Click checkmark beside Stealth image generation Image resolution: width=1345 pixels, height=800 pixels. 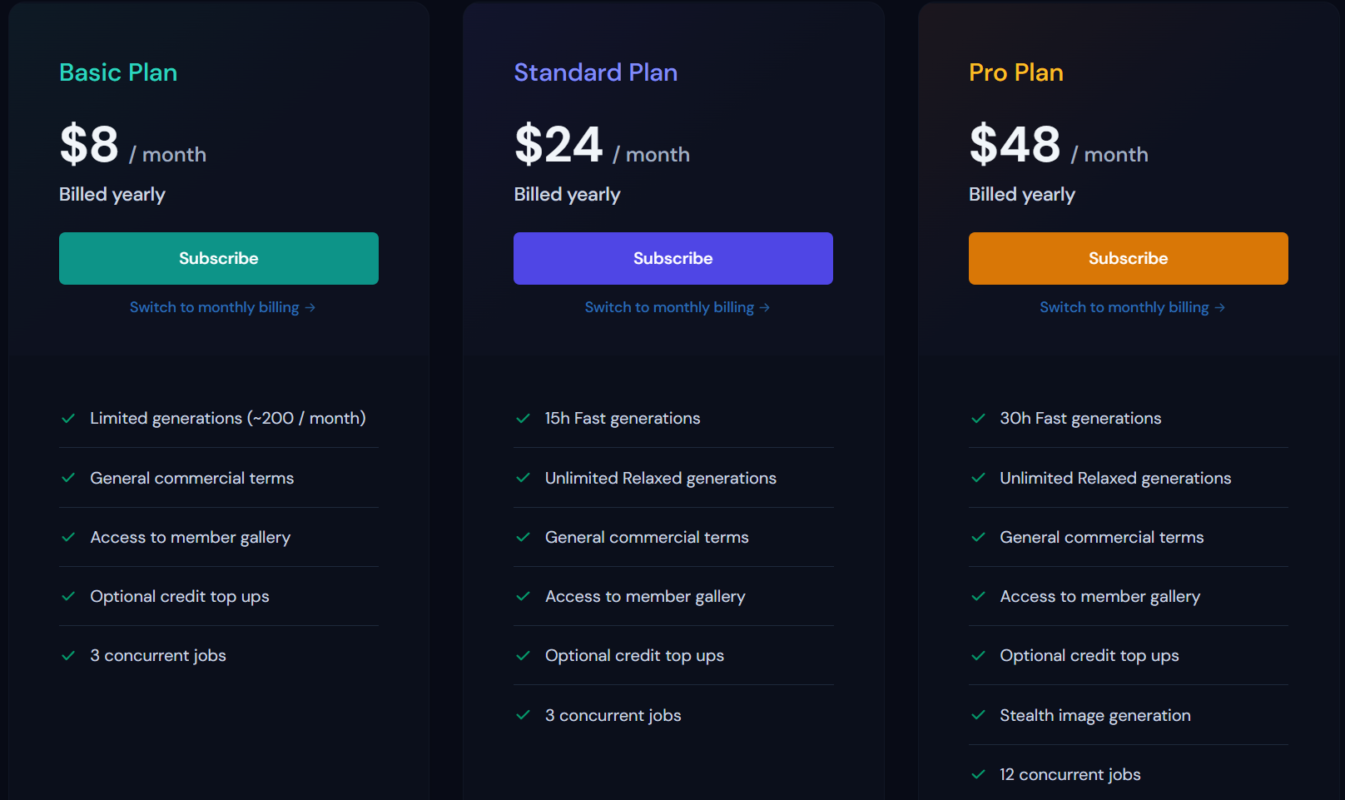978,715
